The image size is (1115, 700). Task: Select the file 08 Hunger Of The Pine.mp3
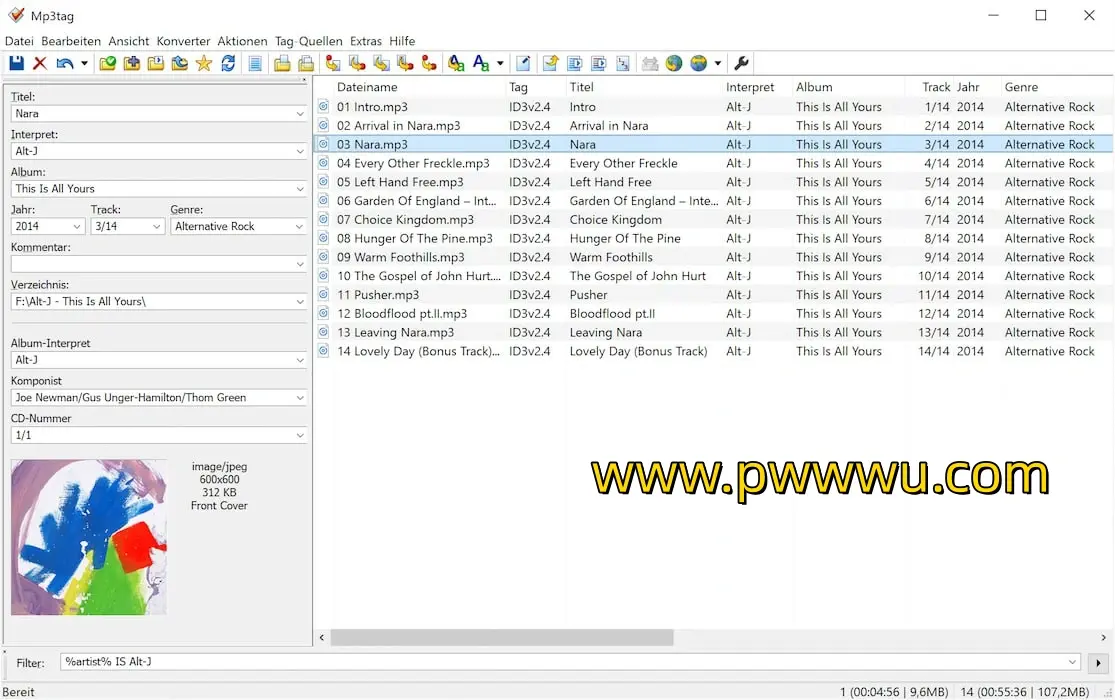point(414,239)
